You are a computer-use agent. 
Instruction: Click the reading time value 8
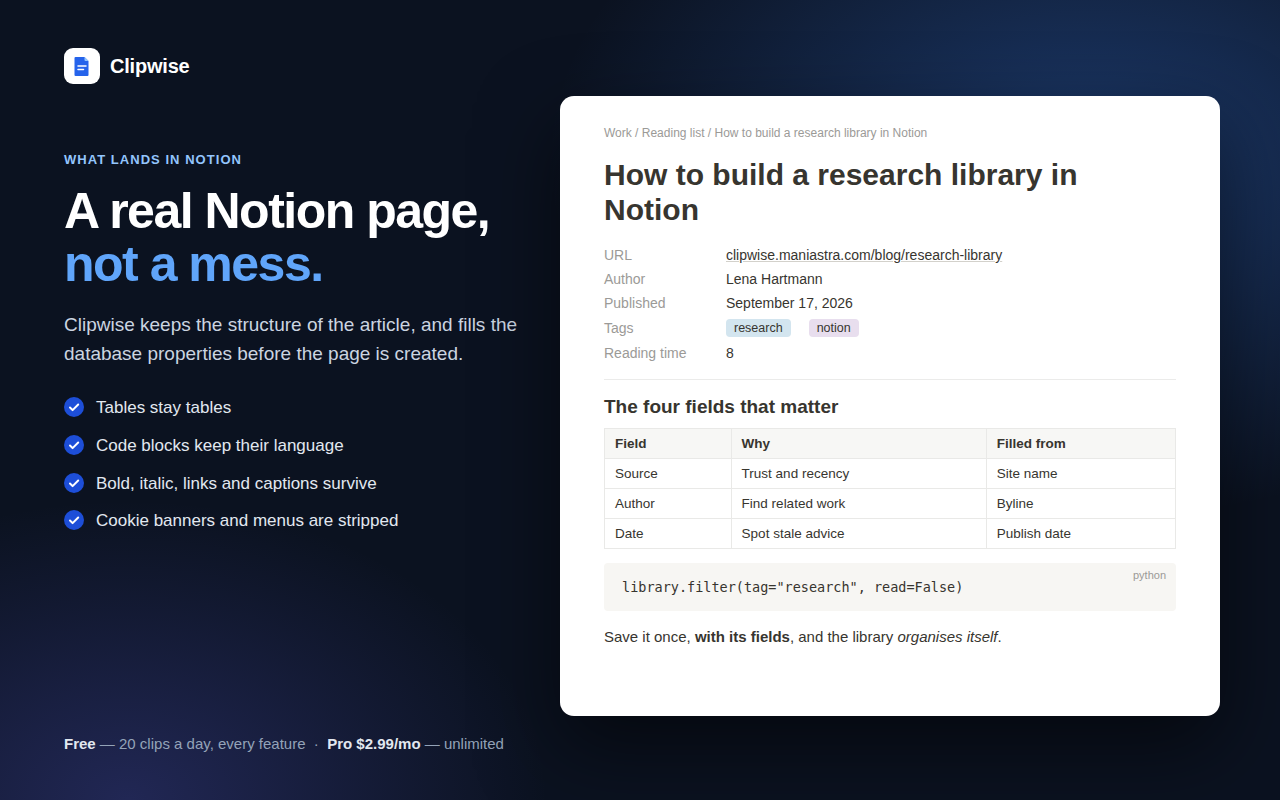(x=730, y=353)
